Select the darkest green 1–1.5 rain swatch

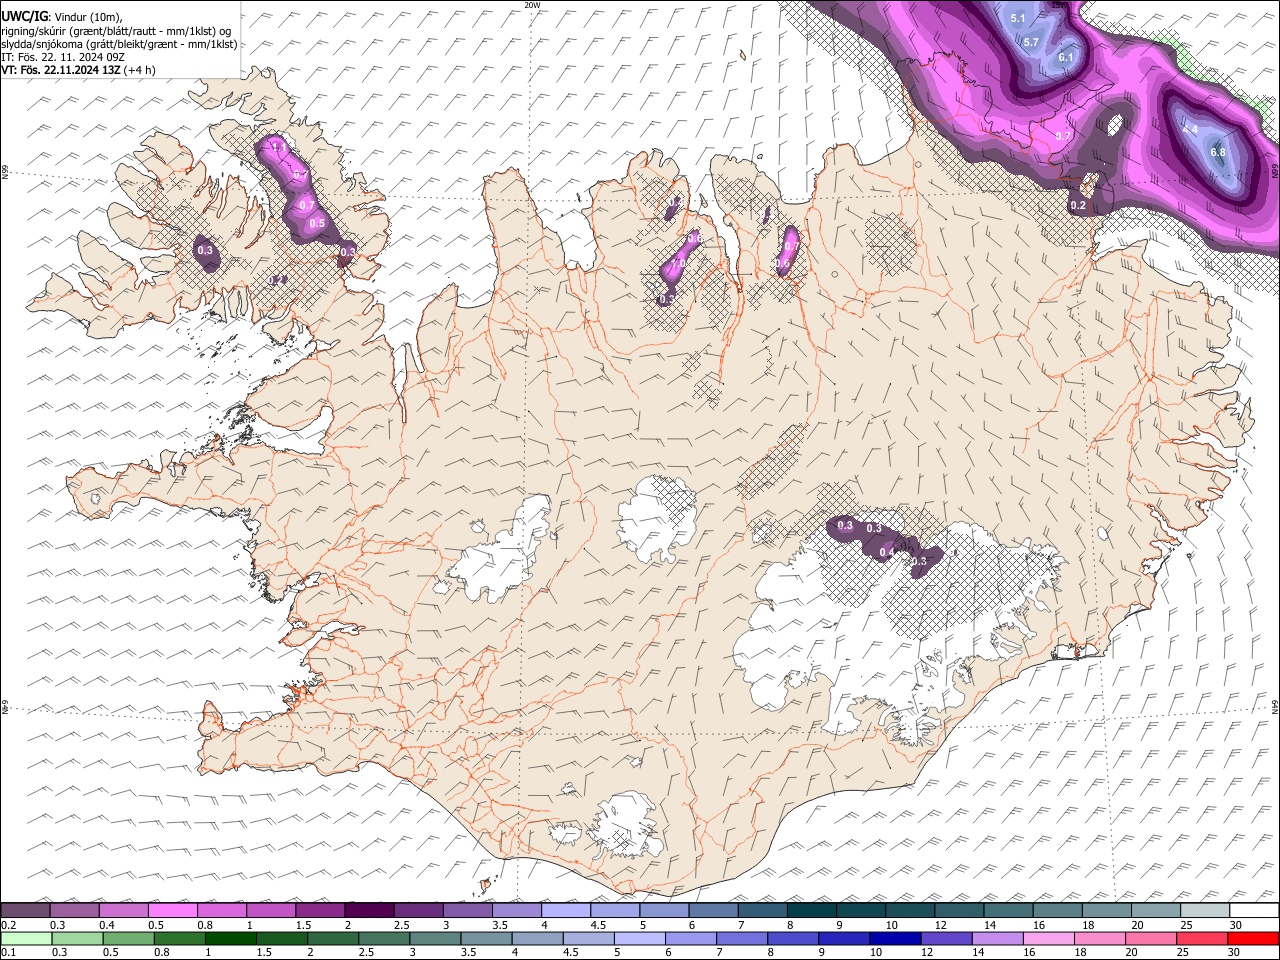pyautogui.click(x=231, y=938)
